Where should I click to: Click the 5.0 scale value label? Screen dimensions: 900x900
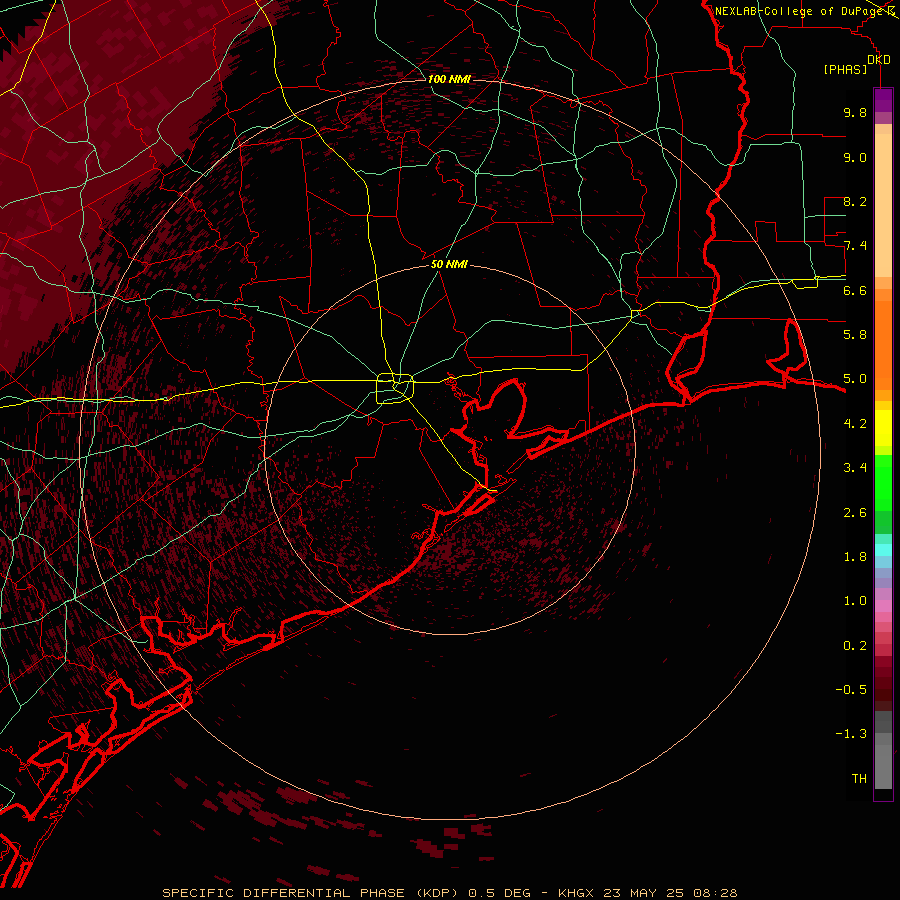pyautogui.click(x=855, y=379)
